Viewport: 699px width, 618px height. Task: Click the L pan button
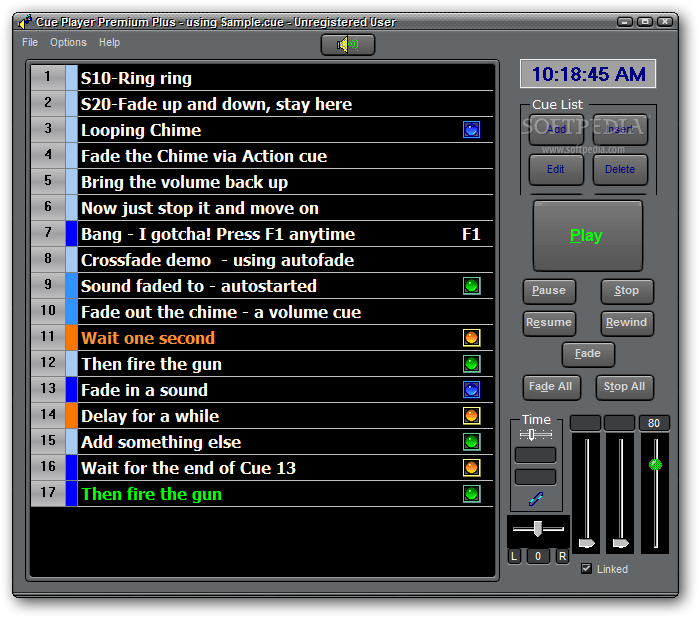pos(514,556)
